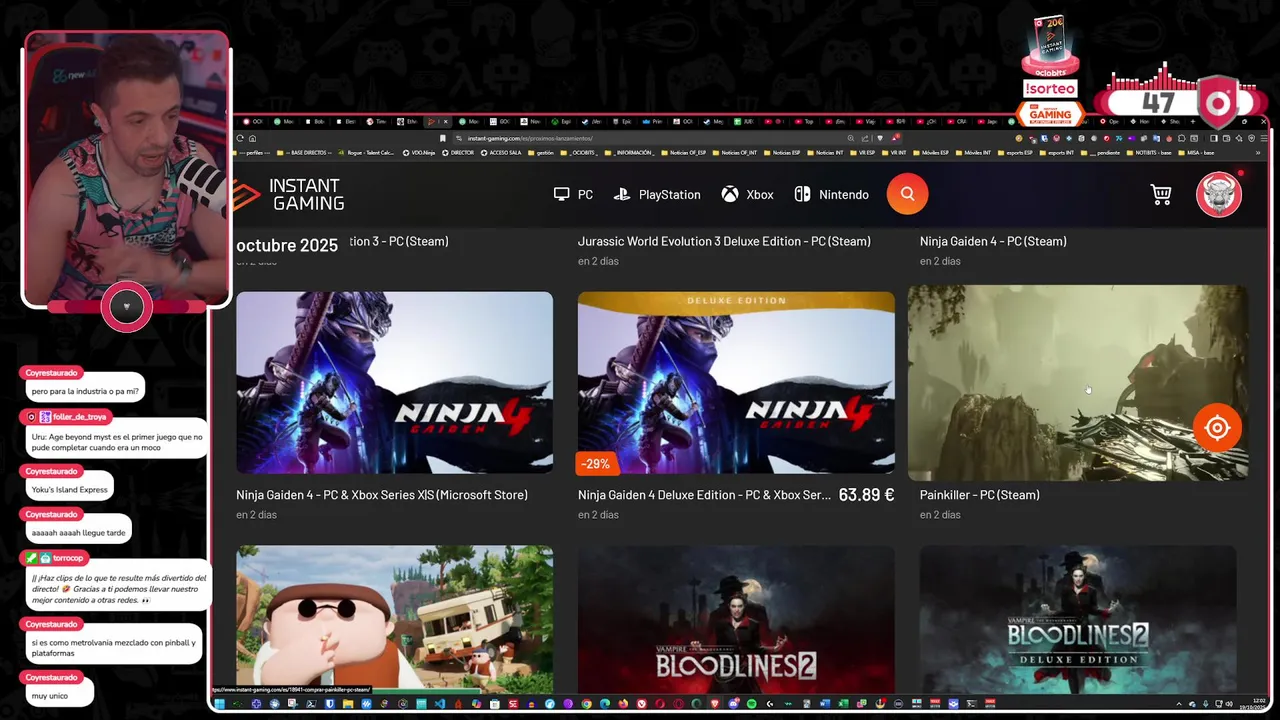This screenshot has height=720, width=1280.
Task: Open the browser sidebar panel icon
Action: (1214, 138)
